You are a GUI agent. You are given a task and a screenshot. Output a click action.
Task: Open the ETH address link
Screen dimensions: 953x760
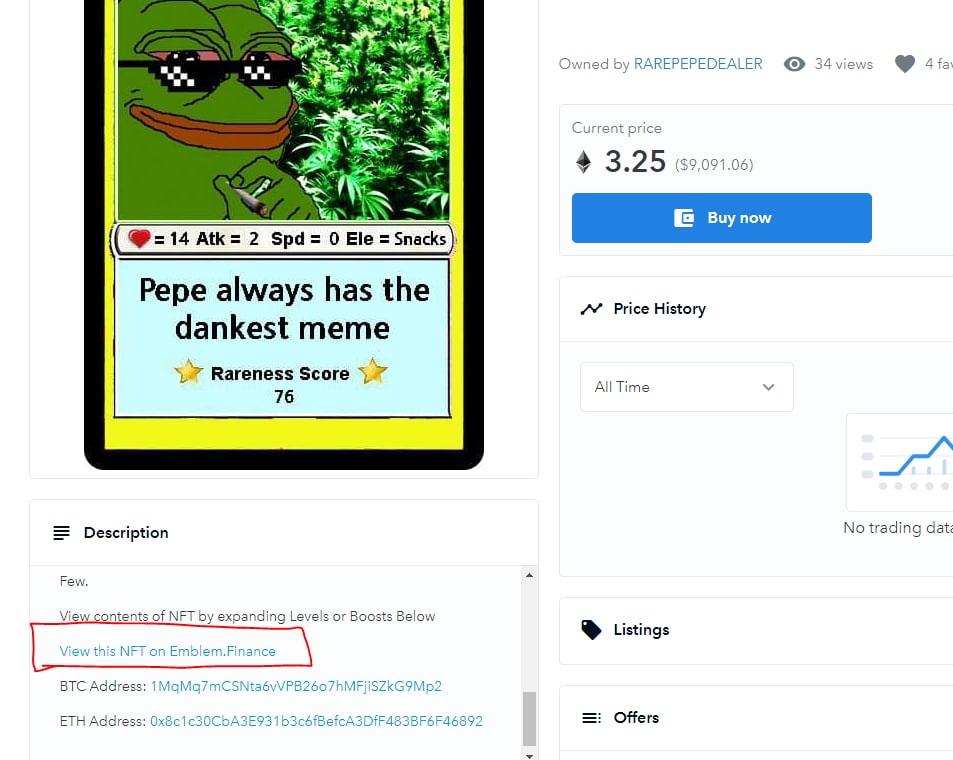coord(316,721)
